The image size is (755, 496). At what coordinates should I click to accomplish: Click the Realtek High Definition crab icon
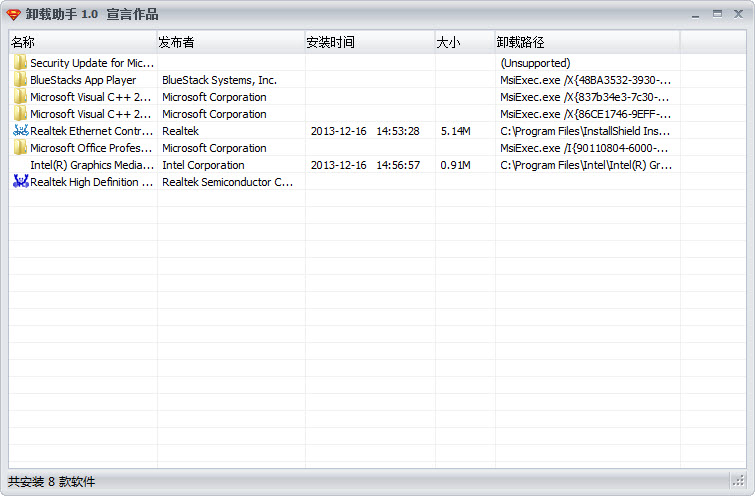(x=20, y=182)
